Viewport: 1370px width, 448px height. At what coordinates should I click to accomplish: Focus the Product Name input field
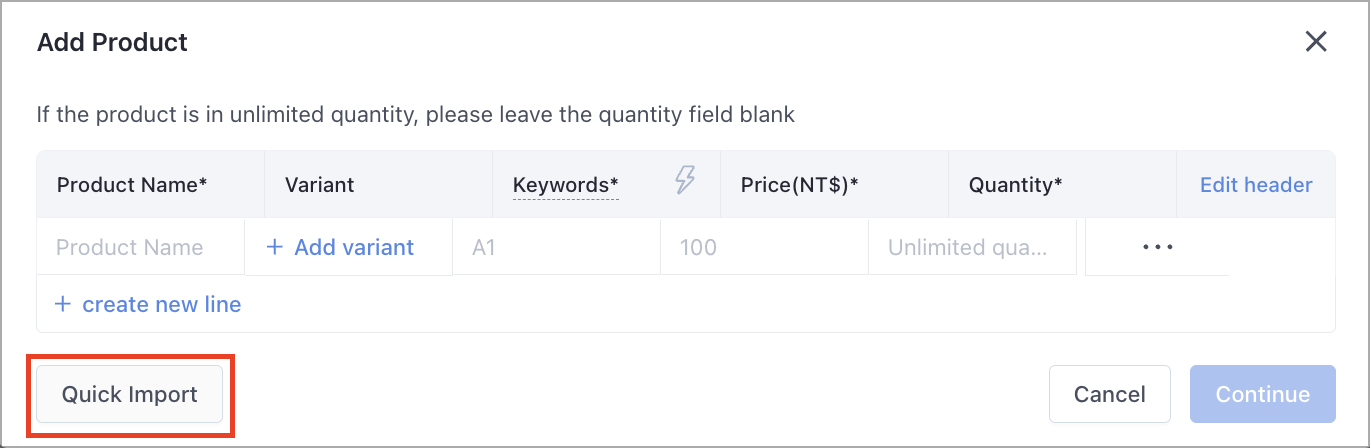pos(140,247)
